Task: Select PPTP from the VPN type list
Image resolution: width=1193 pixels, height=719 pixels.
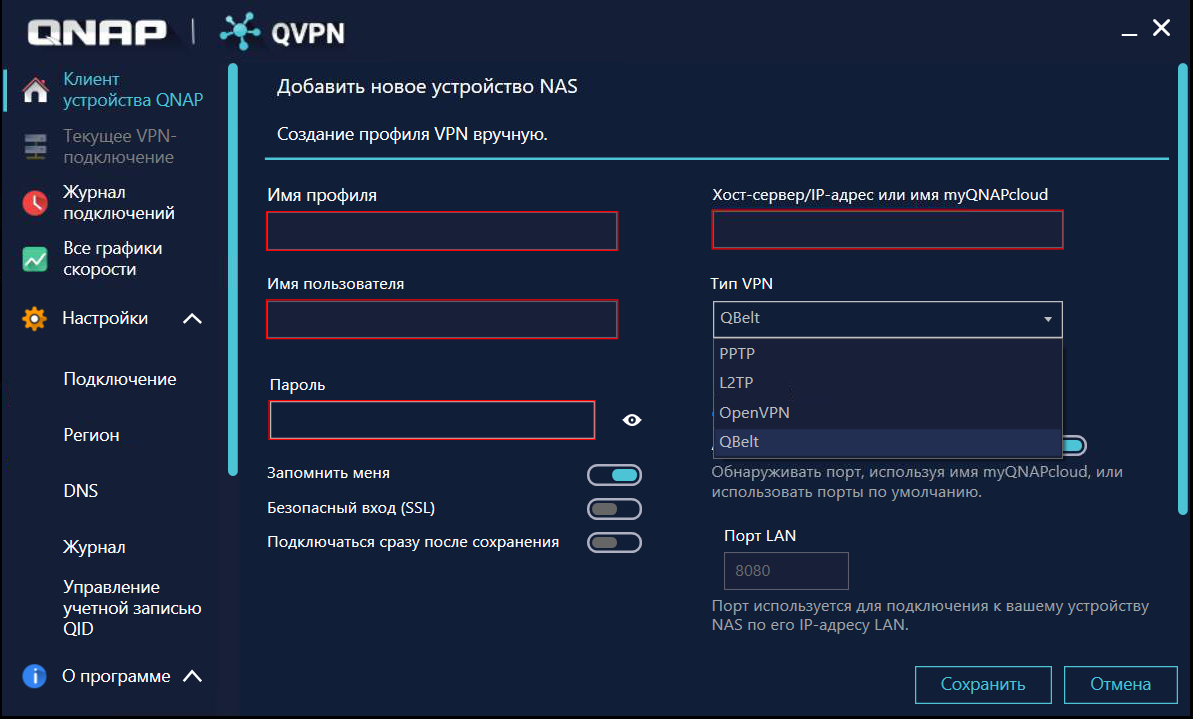Action: [887, 354]
